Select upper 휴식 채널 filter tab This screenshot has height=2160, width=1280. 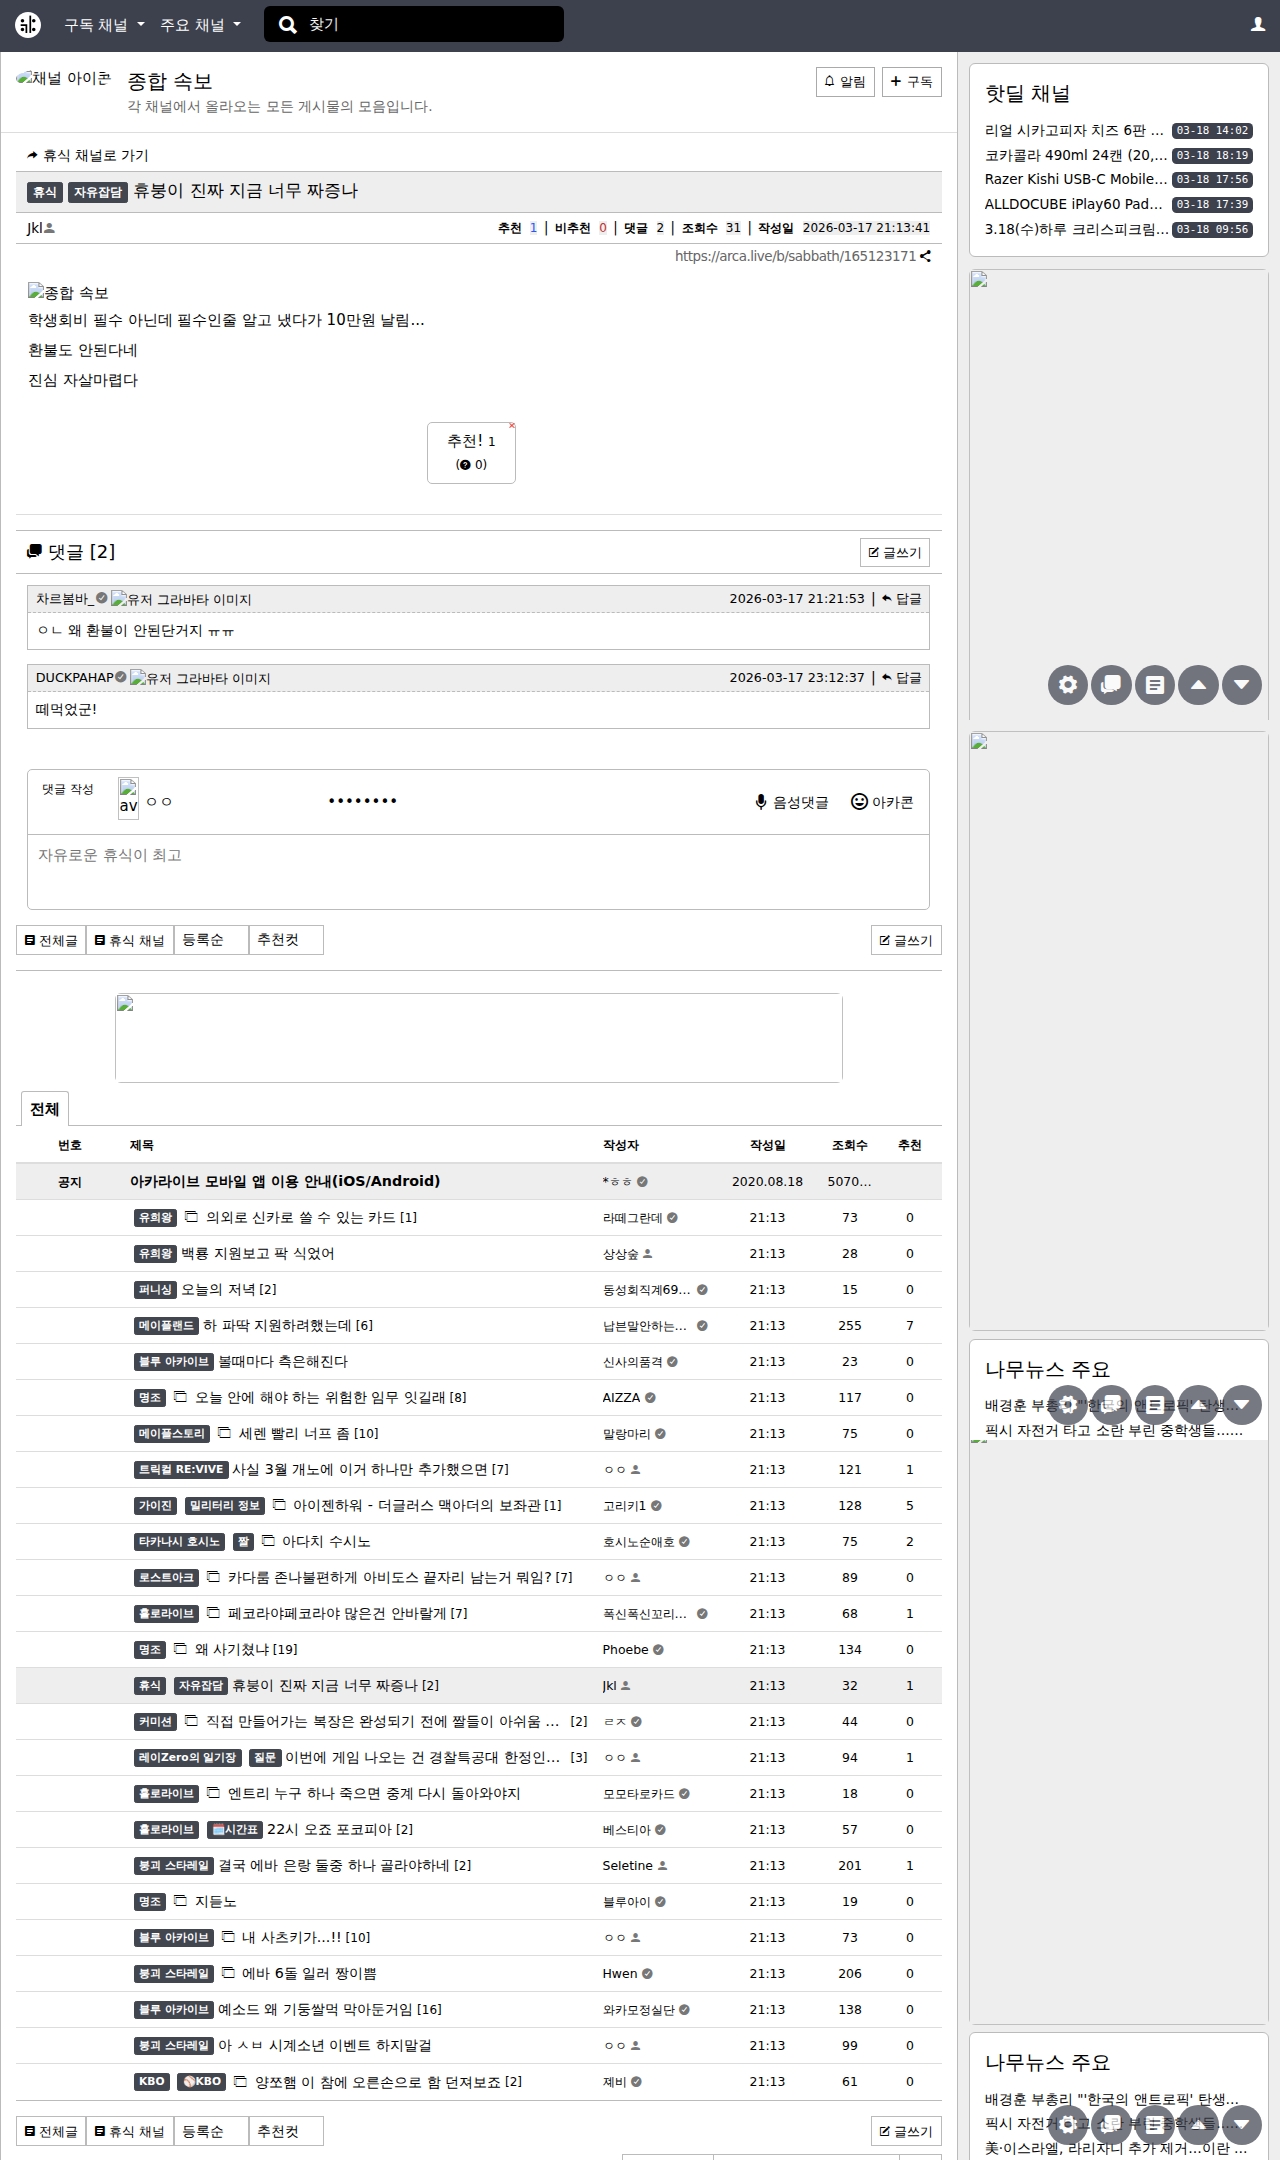click(x=130, y=940)
